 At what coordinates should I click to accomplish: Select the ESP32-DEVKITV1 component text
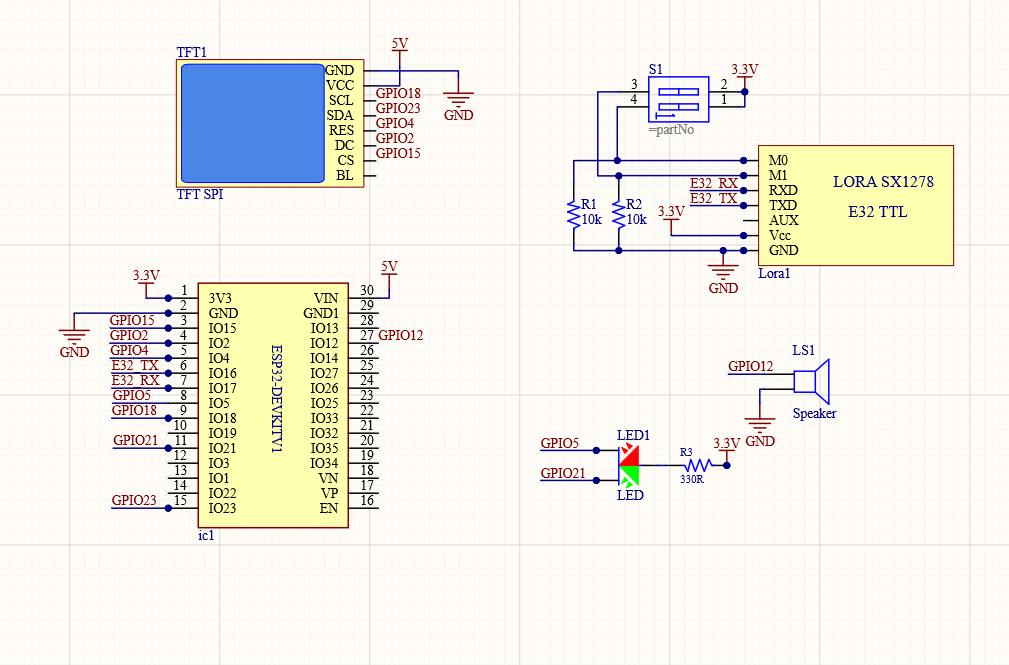[277, 399]
